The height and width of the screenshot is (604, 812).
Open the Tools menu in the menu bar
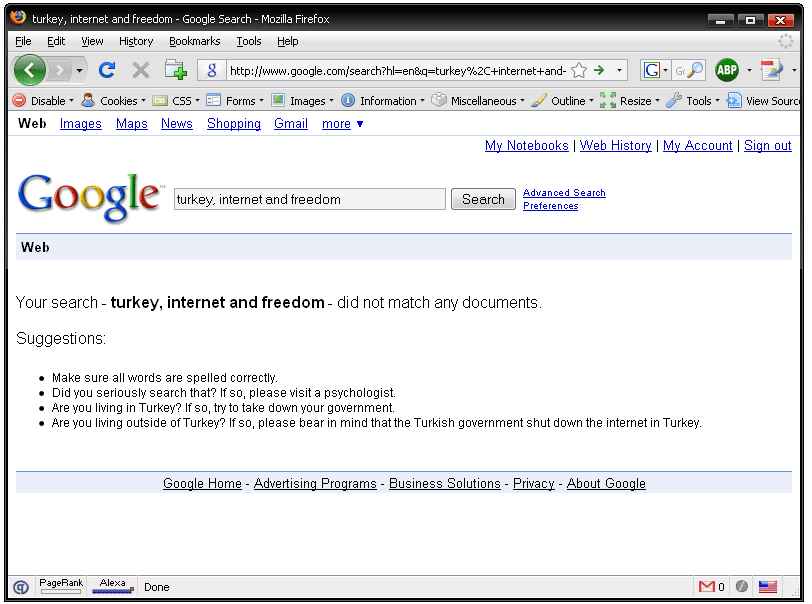coord(249,41)
